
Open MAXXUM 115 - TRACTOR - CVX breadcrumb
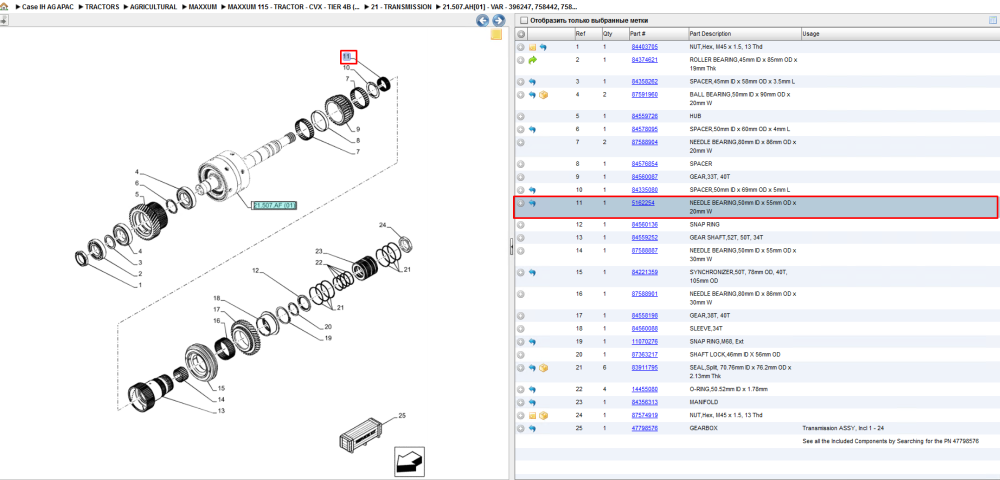(294, 6)
